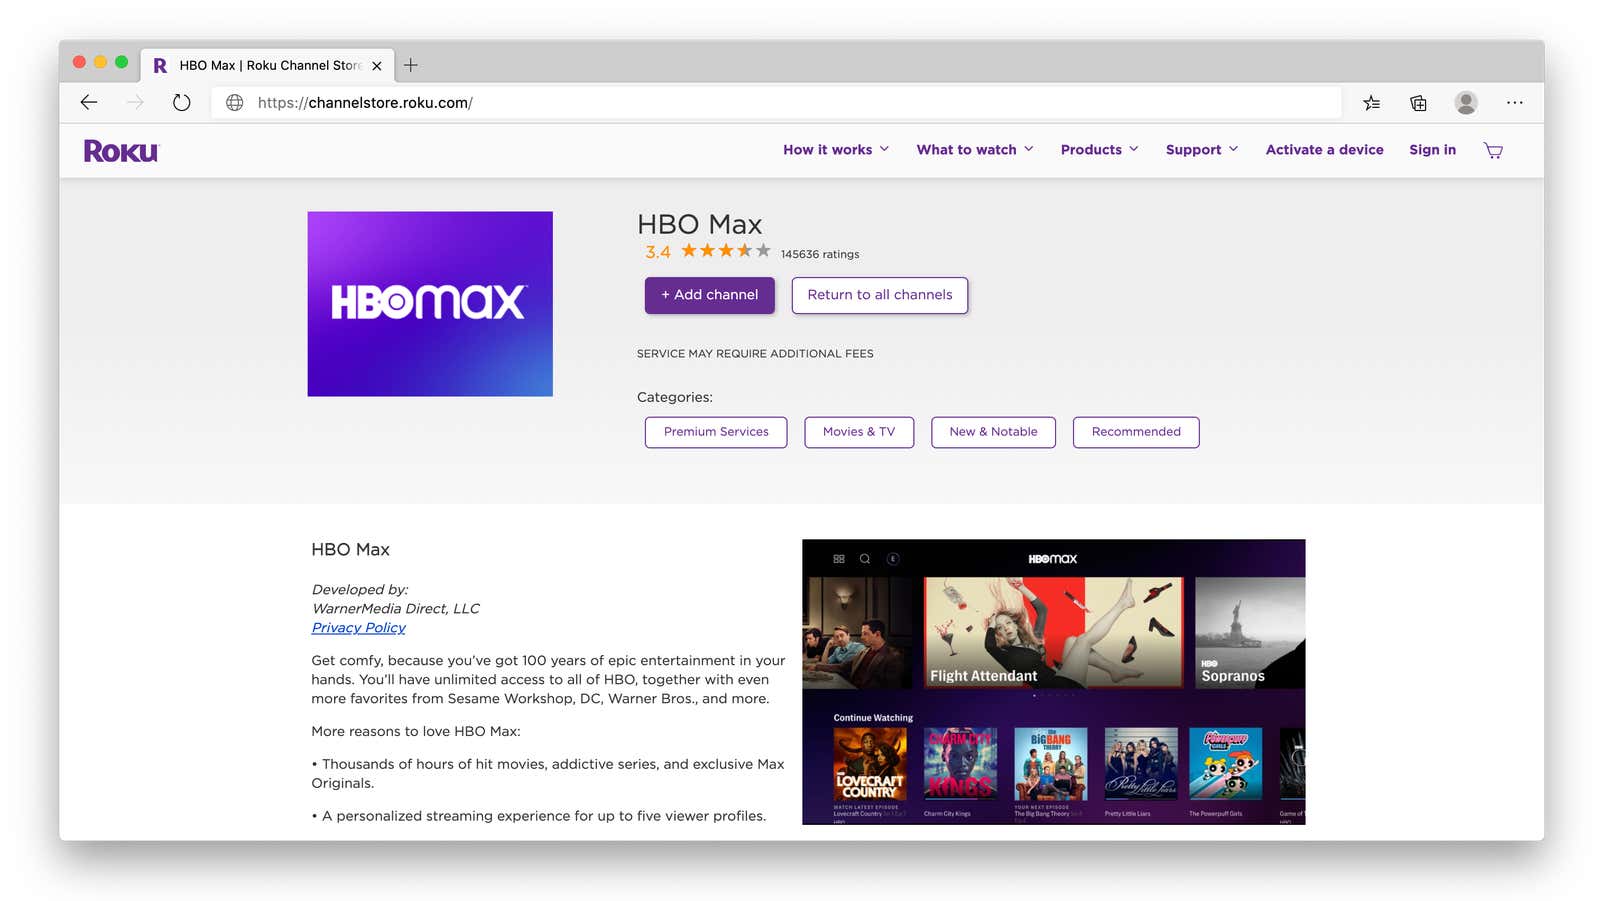Viewport: 1600px width, 901px height.
Task: Open the favorites star list icon
Action: [x=1371, y=102]
